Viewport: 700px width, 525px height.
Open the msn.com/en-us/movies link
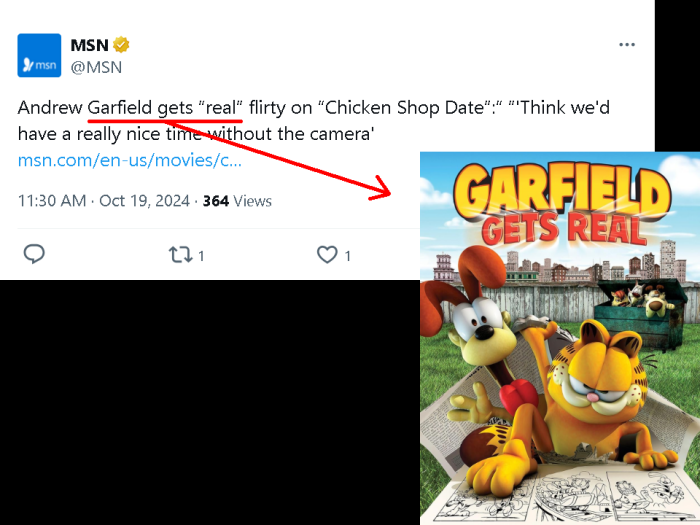click(130, 160)
